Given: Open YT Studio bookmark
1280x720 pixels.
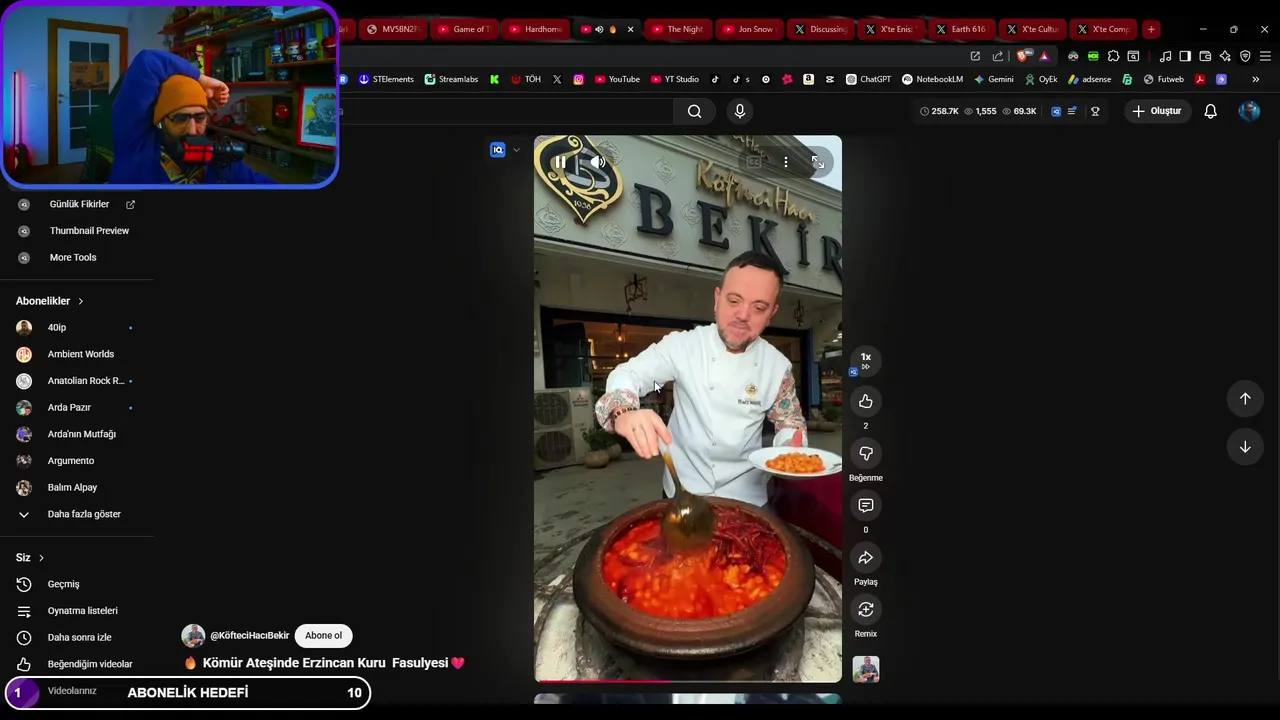Looking at the screenshot, I should point(675,79).
